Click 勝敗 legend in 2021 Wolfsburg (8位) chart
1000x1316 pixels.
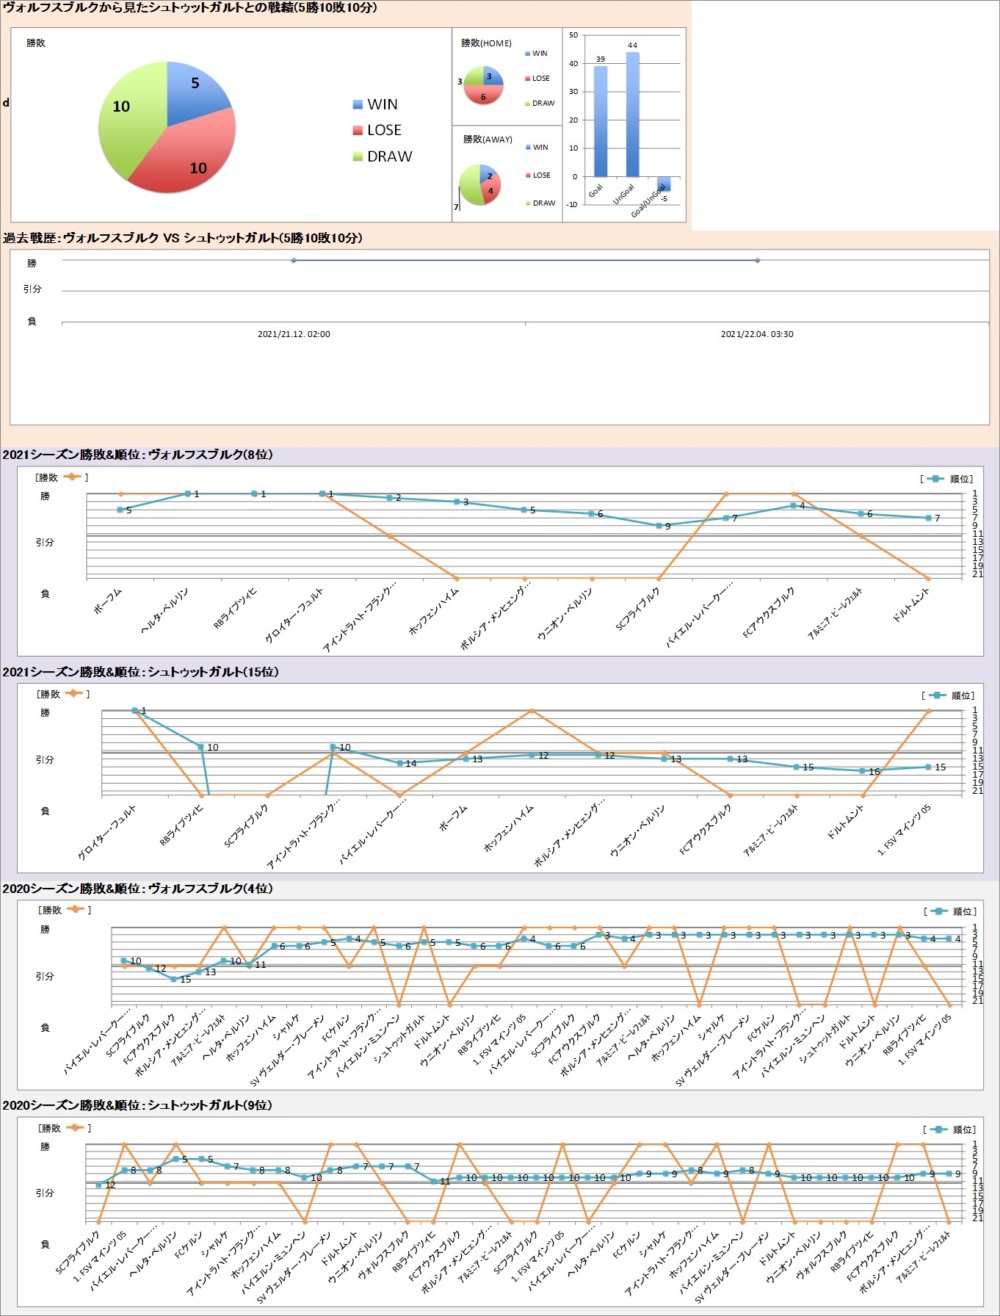[62, 478]
